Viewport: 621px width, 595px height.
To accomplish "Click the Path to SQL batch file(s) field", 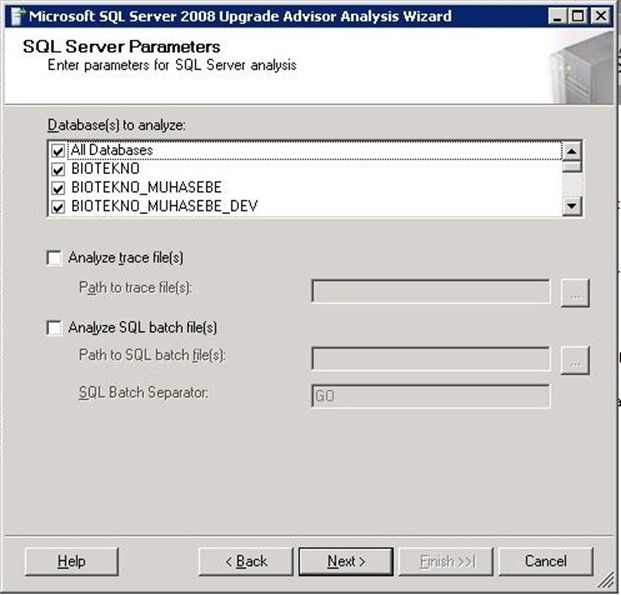I will click(431, 359).
